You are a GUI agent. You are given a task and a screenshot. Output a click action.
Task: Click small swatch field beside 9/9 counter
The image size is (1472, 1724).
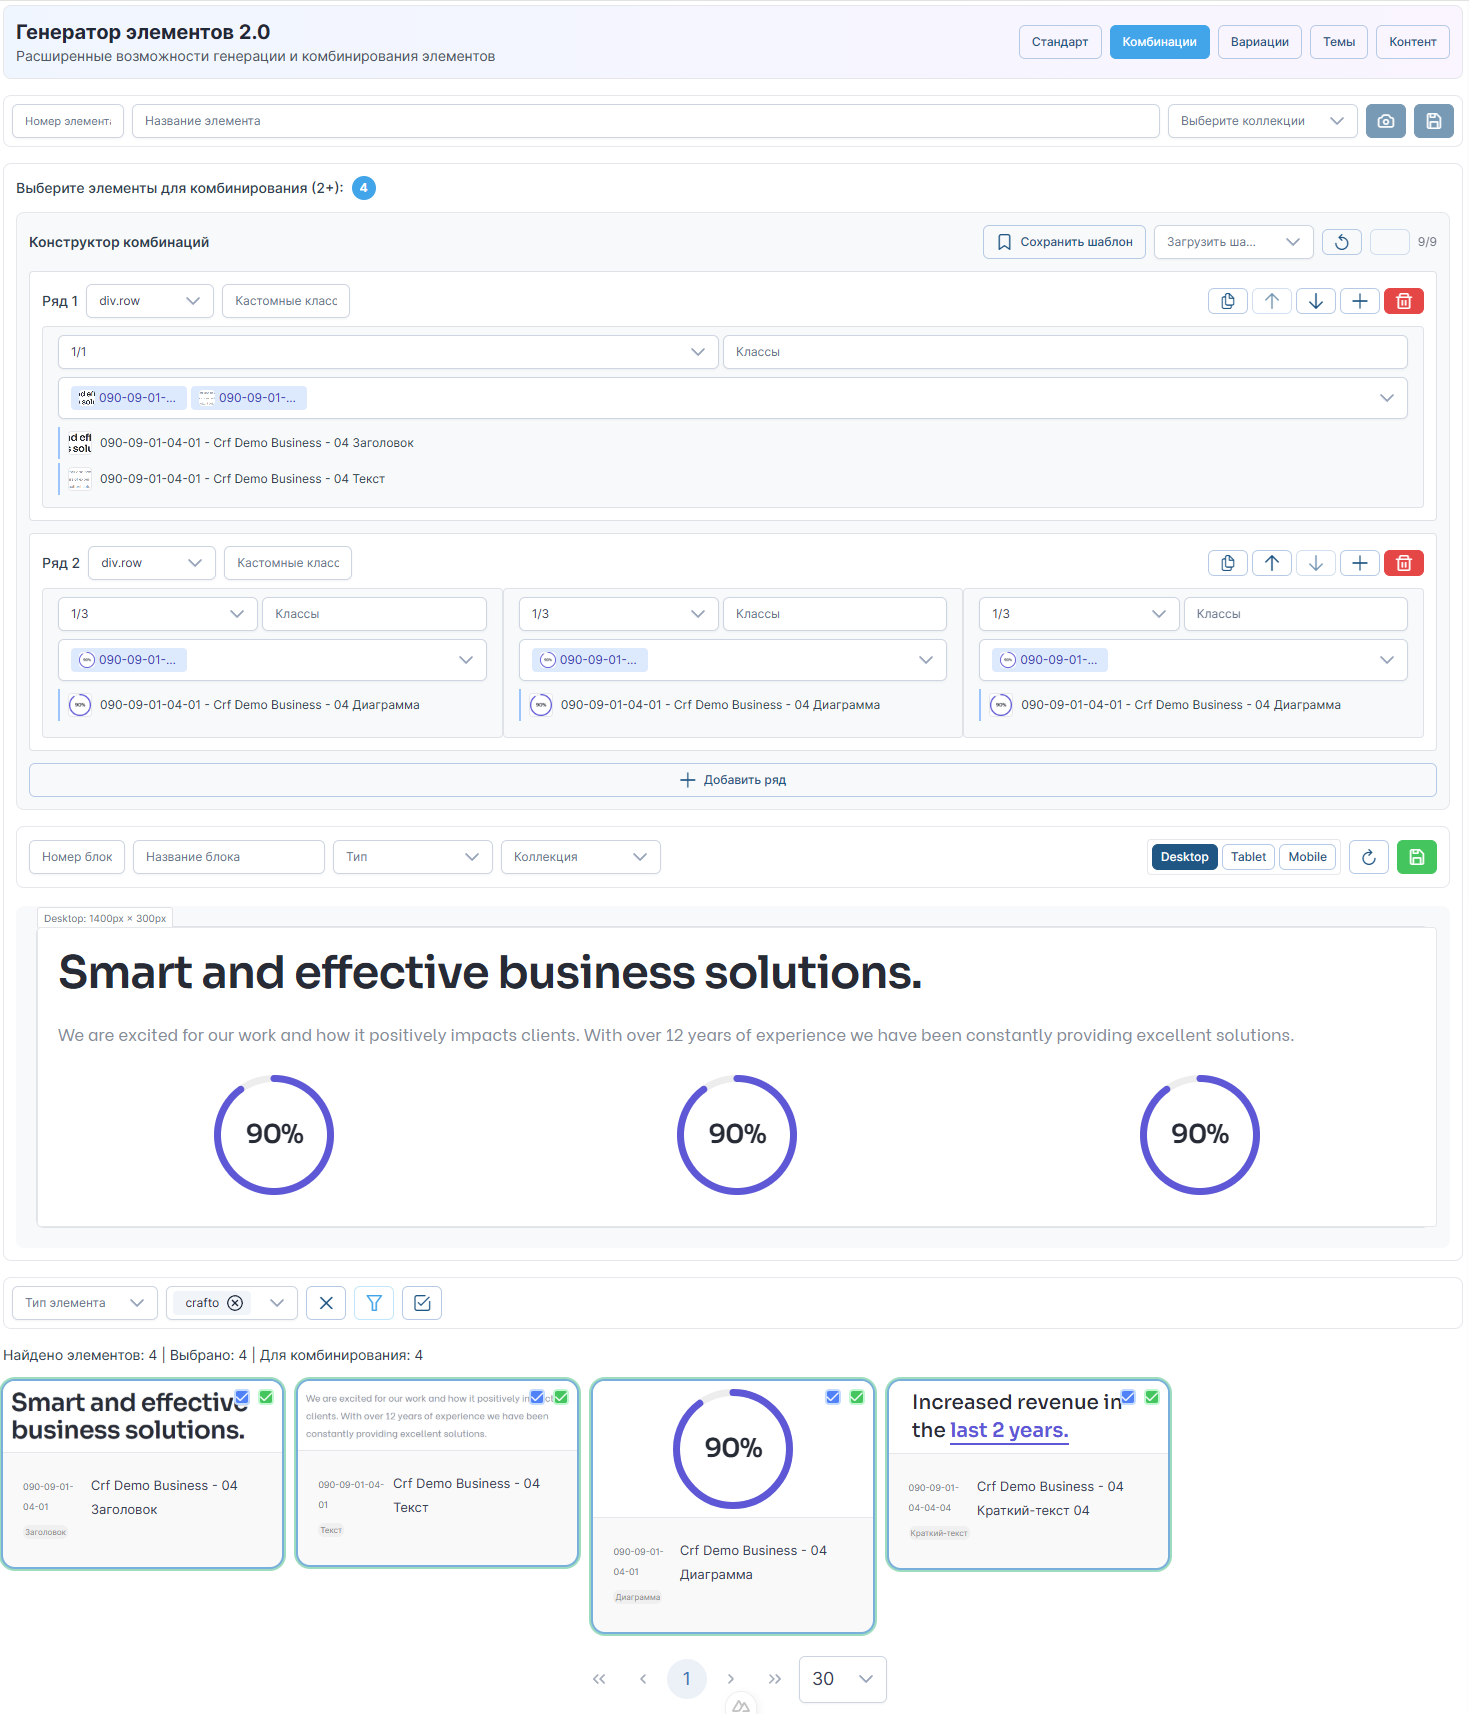click(1390, 242)
